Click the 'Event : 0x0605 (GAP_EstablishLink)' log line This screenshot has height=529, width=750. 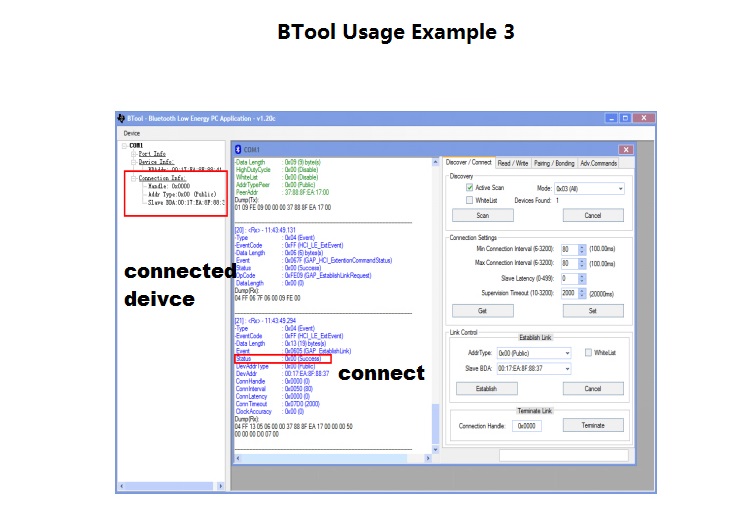pyautogui.click(x=293, y=351)
